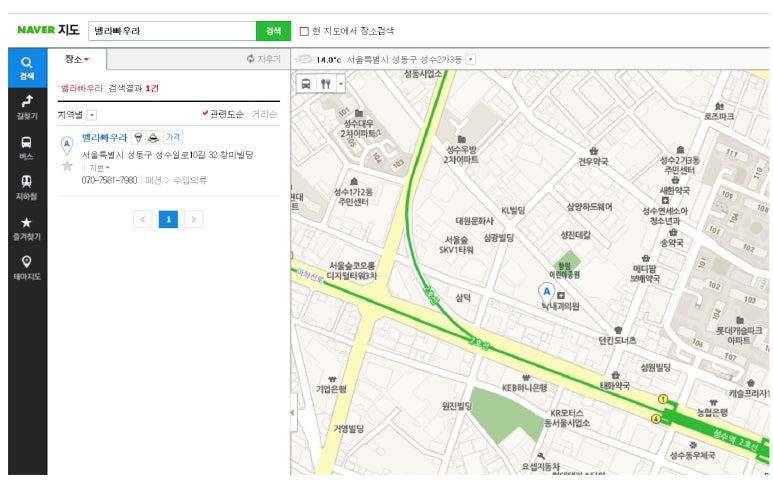773x483 pixels.
Task: Click the 삼양하드웨어 label on map
Action: click(x=590, y=207)
